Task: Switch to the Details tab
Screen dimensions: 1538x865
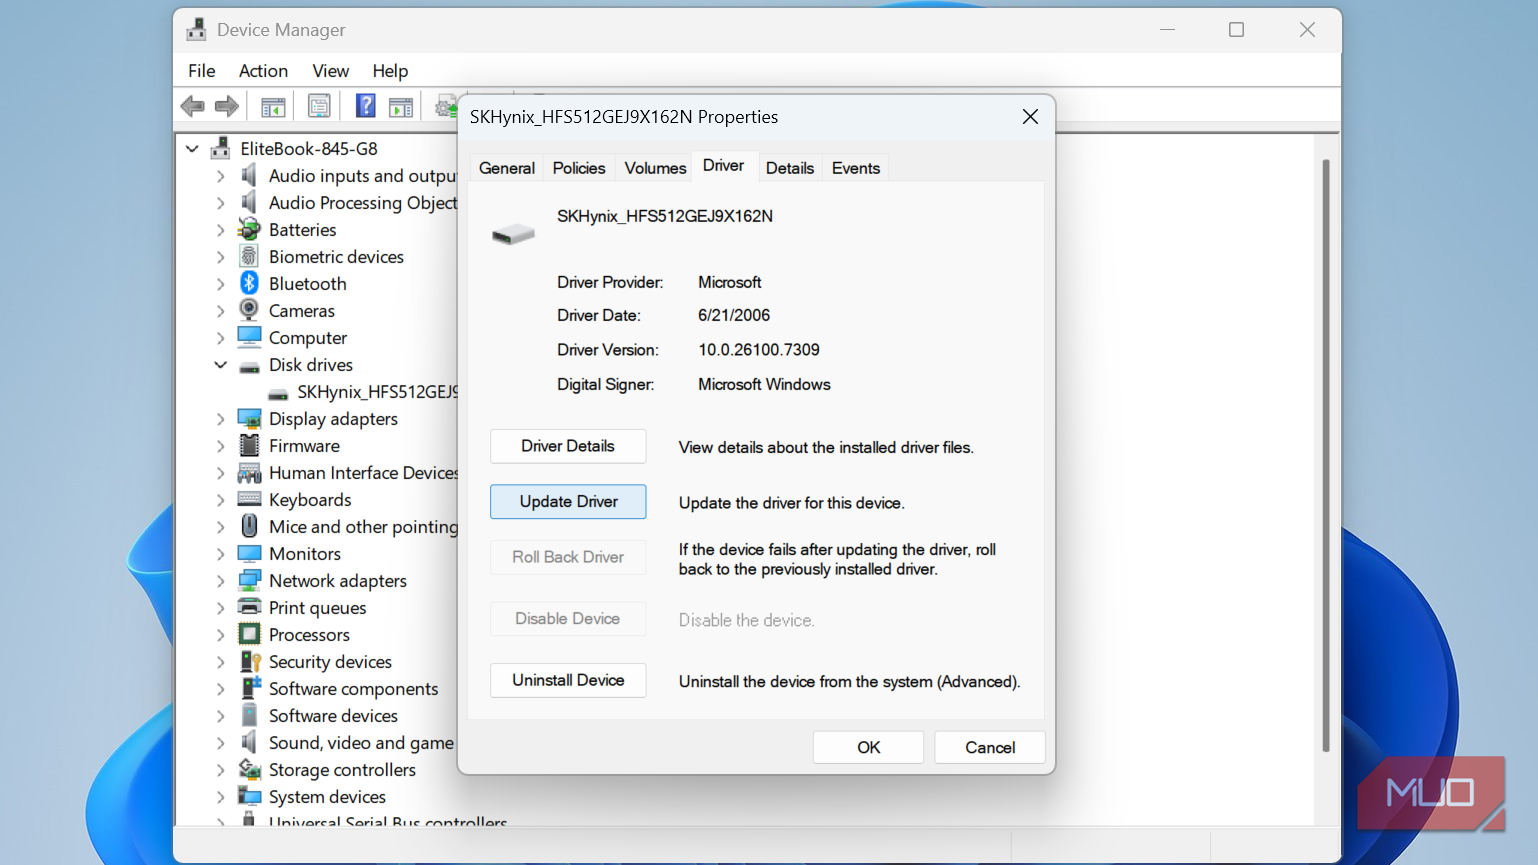Action: coord(790,168)
